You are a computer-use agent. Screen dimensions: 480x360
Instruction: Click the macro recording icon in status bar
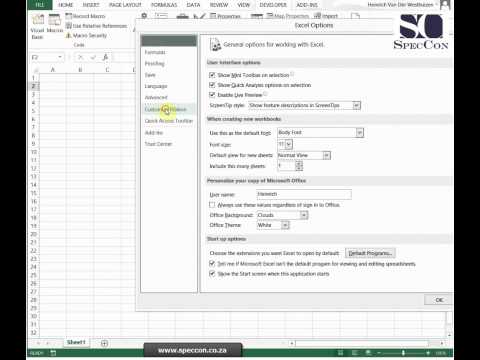click(53, 353)
